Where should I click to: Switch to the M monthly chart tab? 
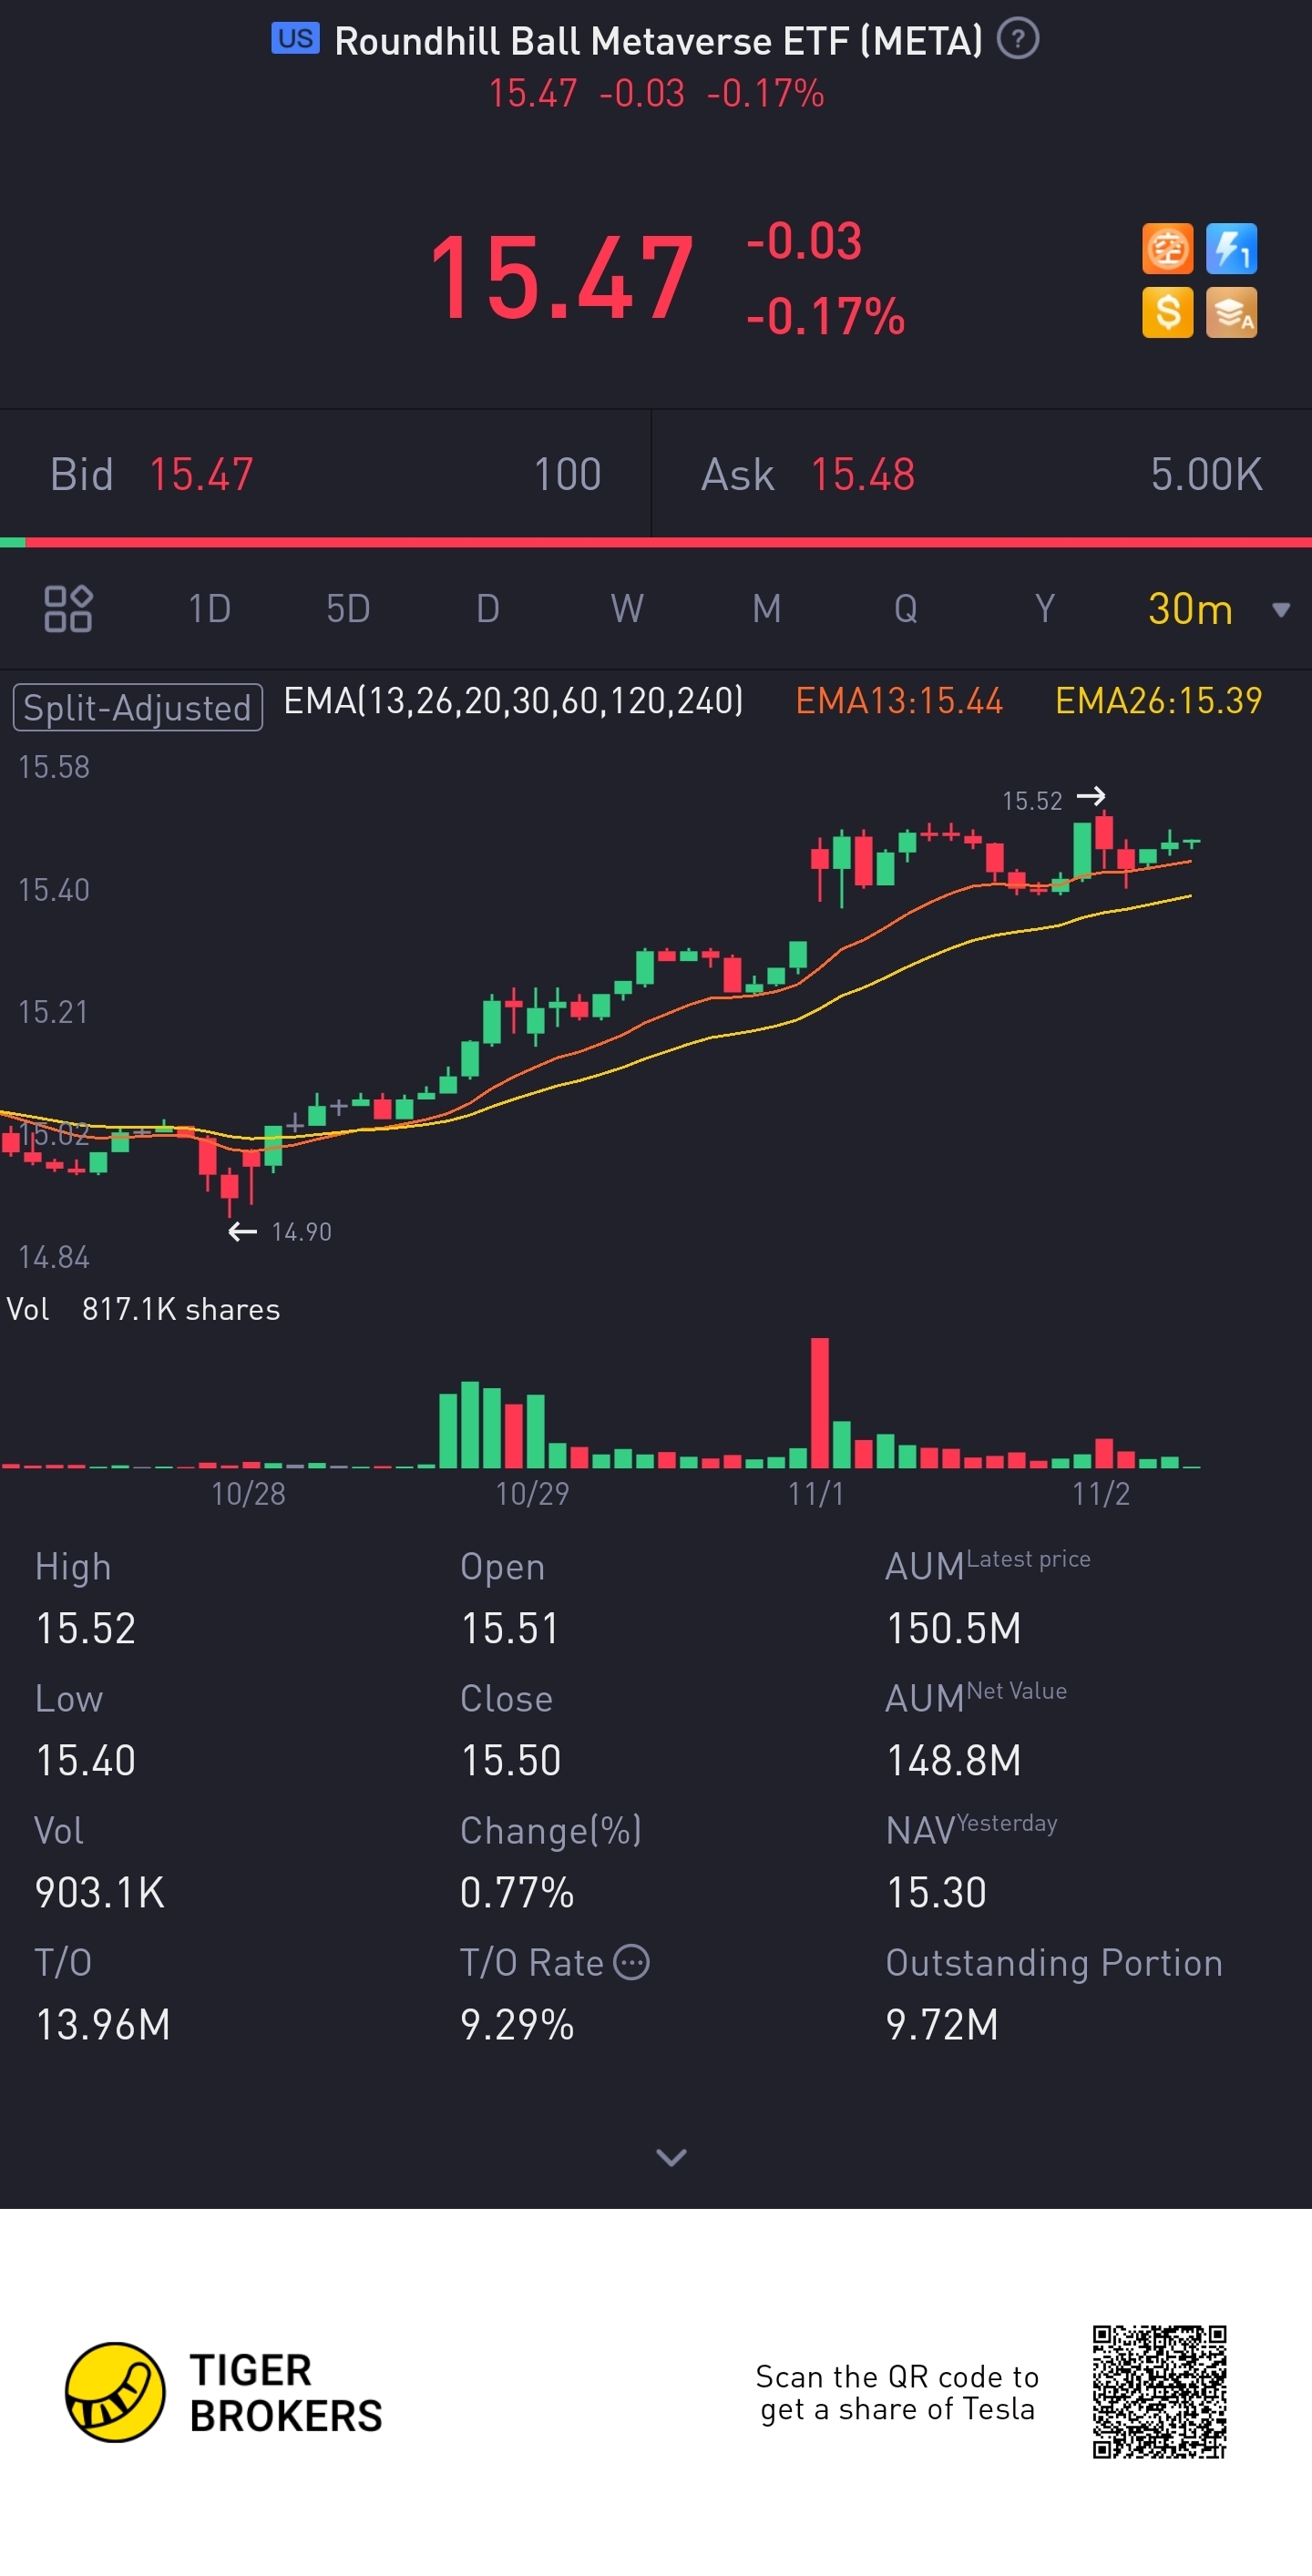click(766, 608)
